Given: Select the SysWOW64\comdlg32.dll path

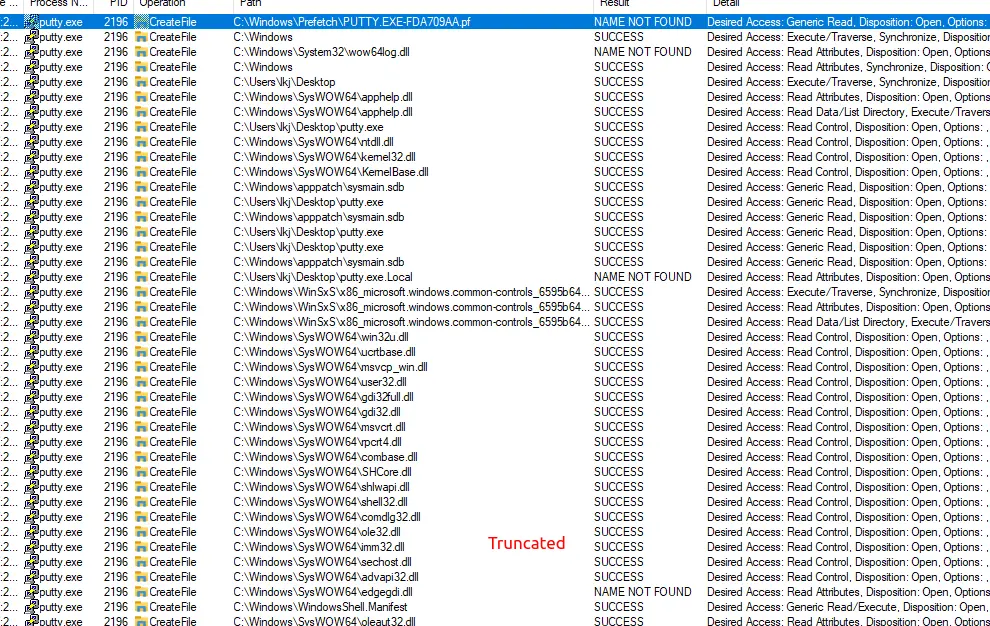Looking at the screenshot, I should [x=326, y=517].
